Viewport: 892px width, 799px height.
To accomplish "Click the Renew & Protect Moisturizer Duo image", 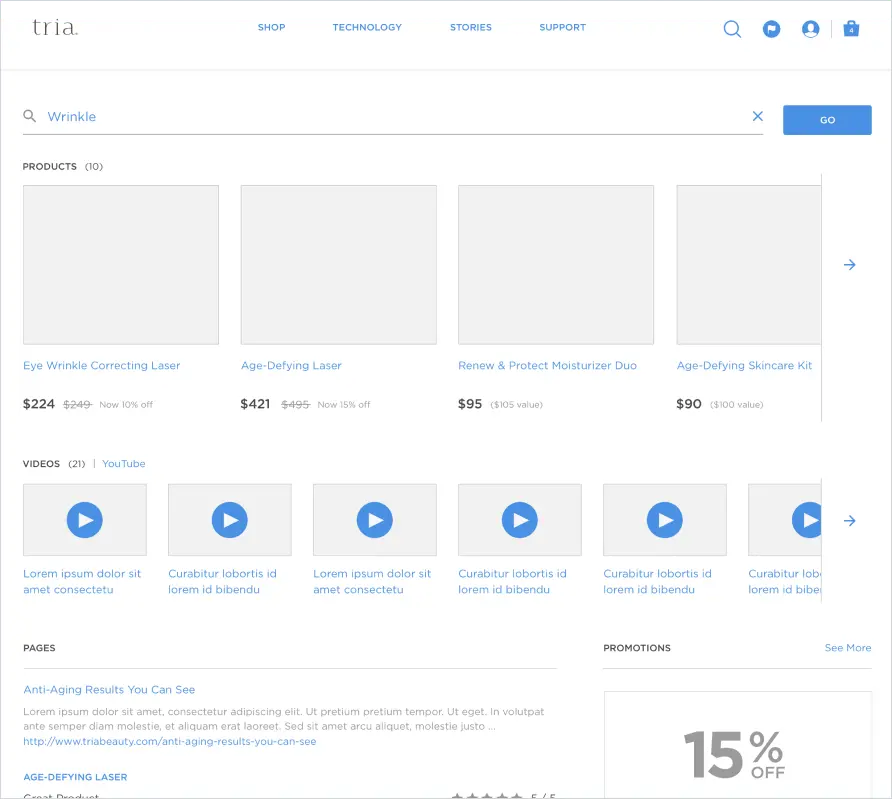I will coord(556,264).
